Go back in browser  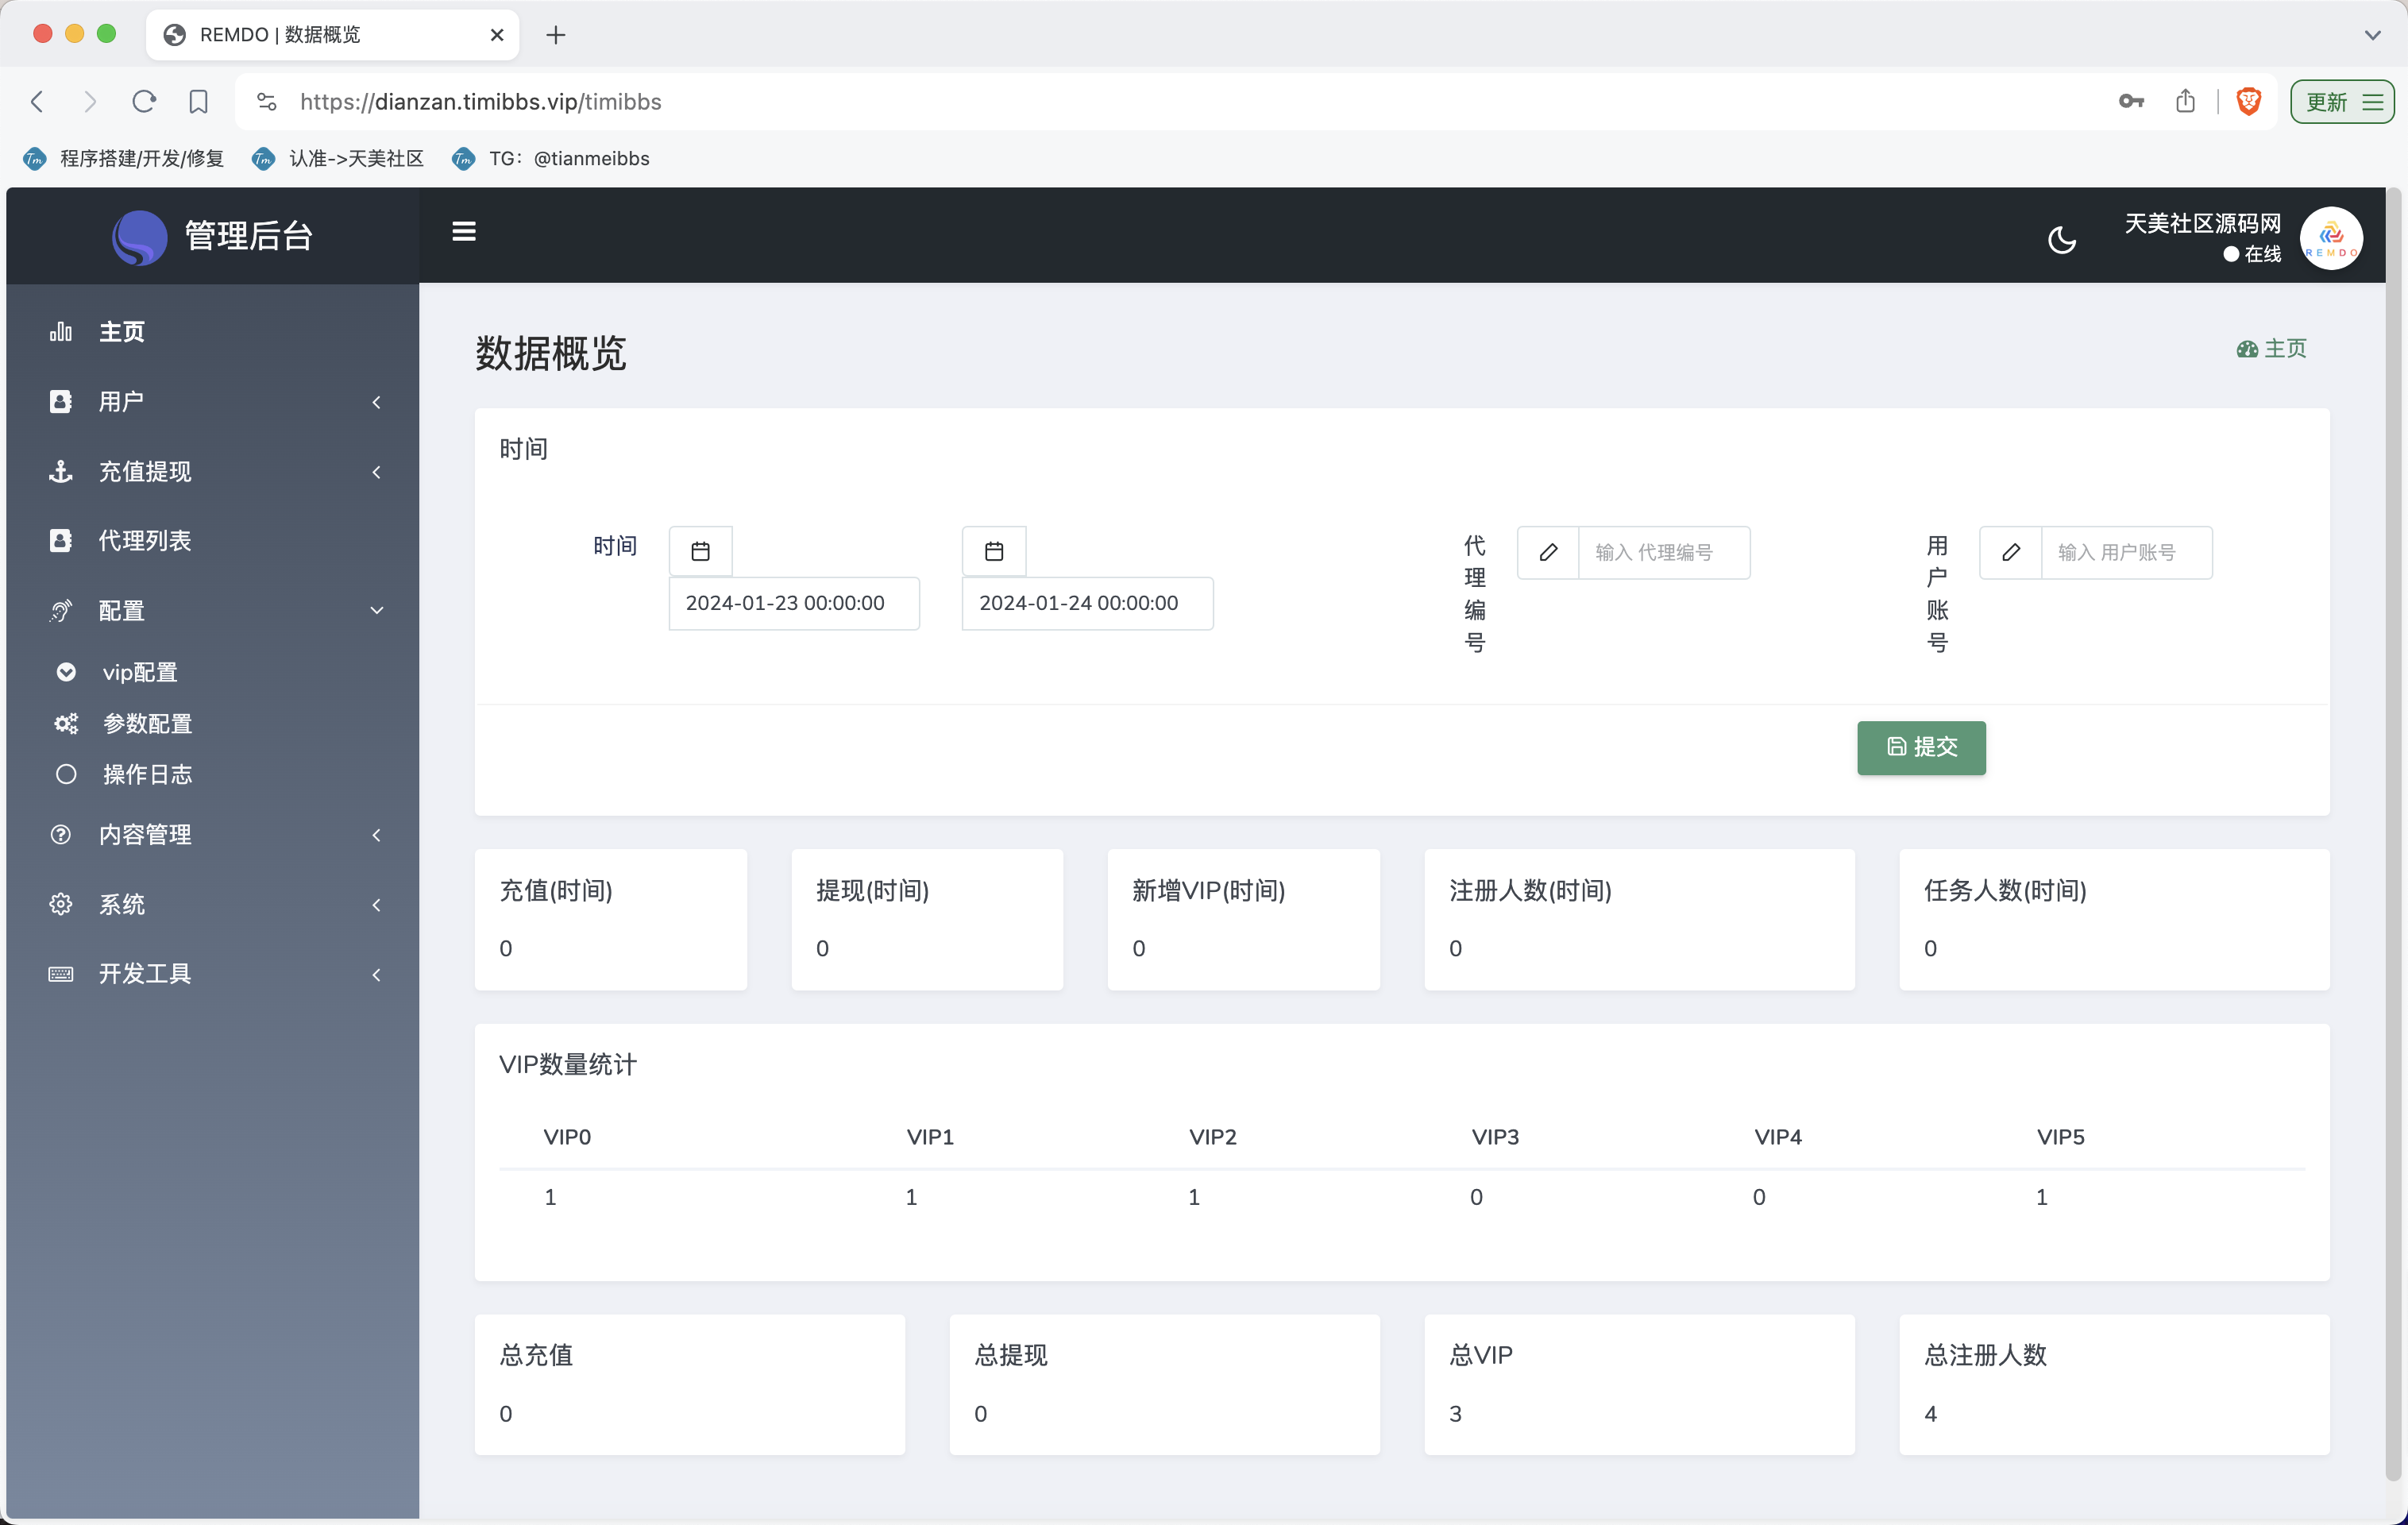[37, 101]
